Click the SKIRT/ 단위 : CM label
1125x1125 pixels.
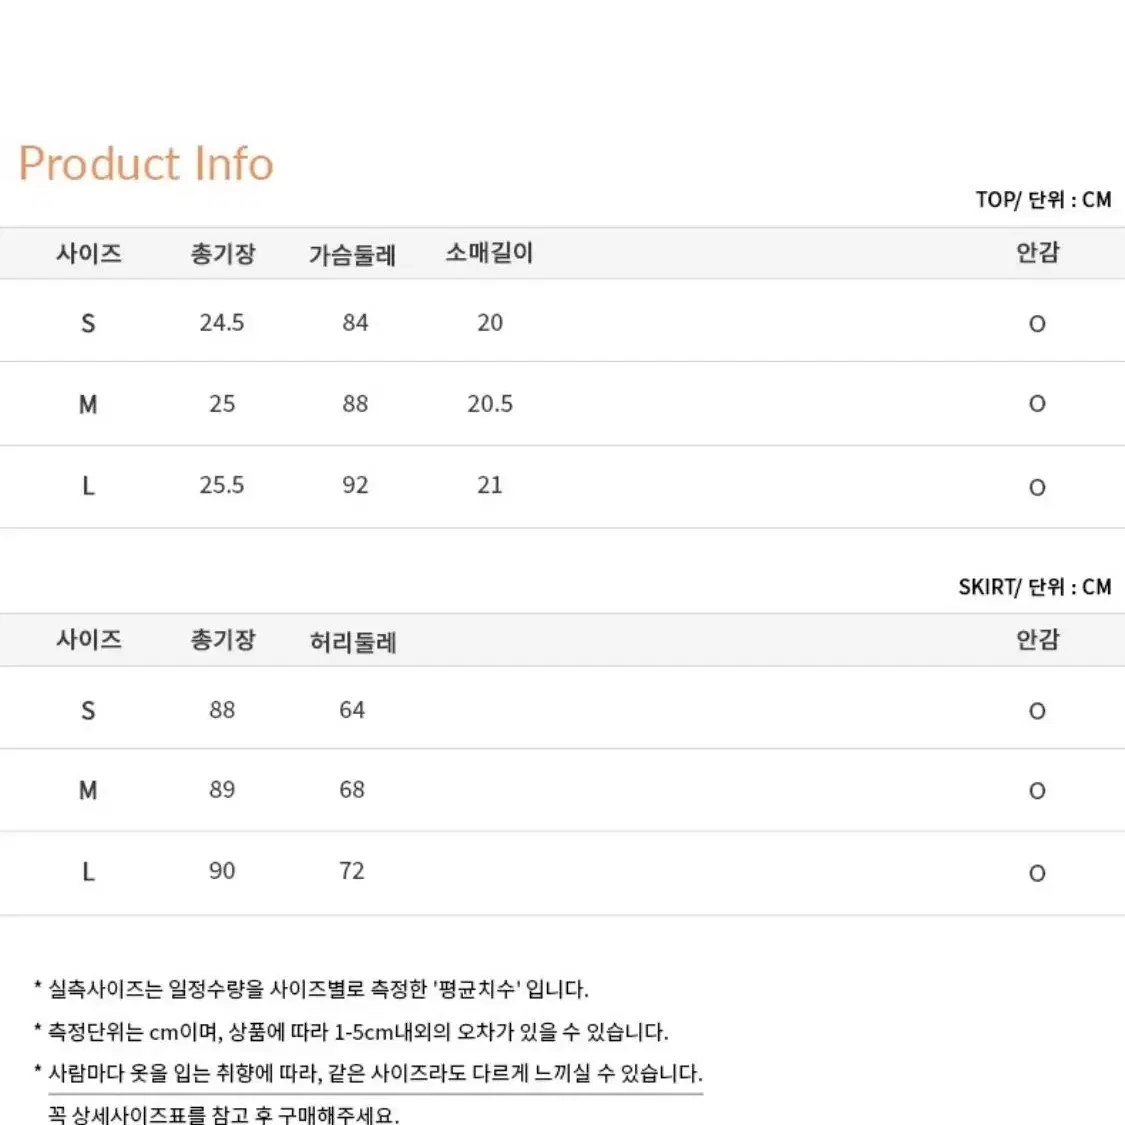tap(1035, 587)
